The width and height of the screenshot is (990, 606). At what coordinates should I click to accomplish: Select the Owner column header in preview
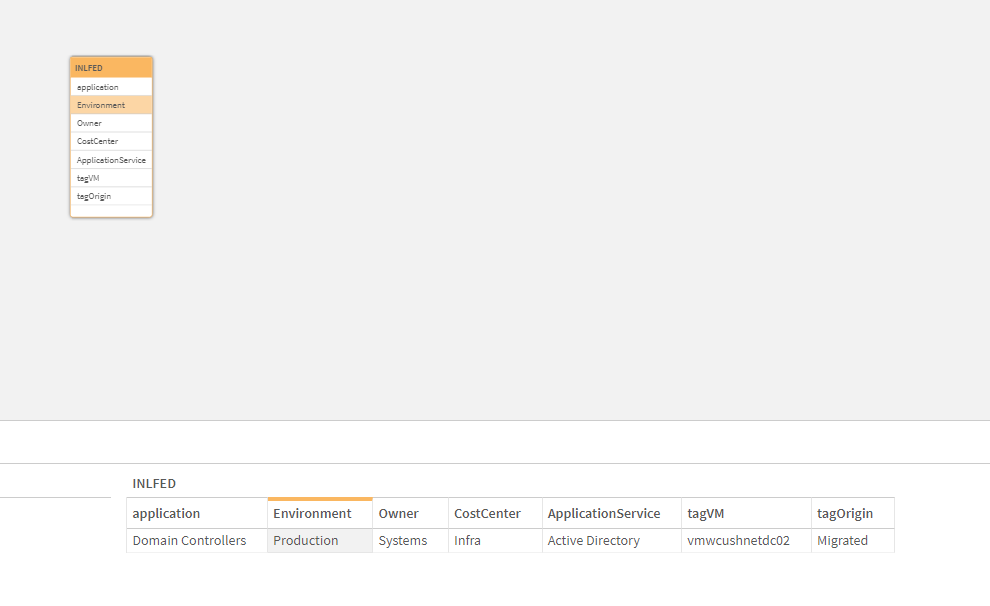(397, 513)
